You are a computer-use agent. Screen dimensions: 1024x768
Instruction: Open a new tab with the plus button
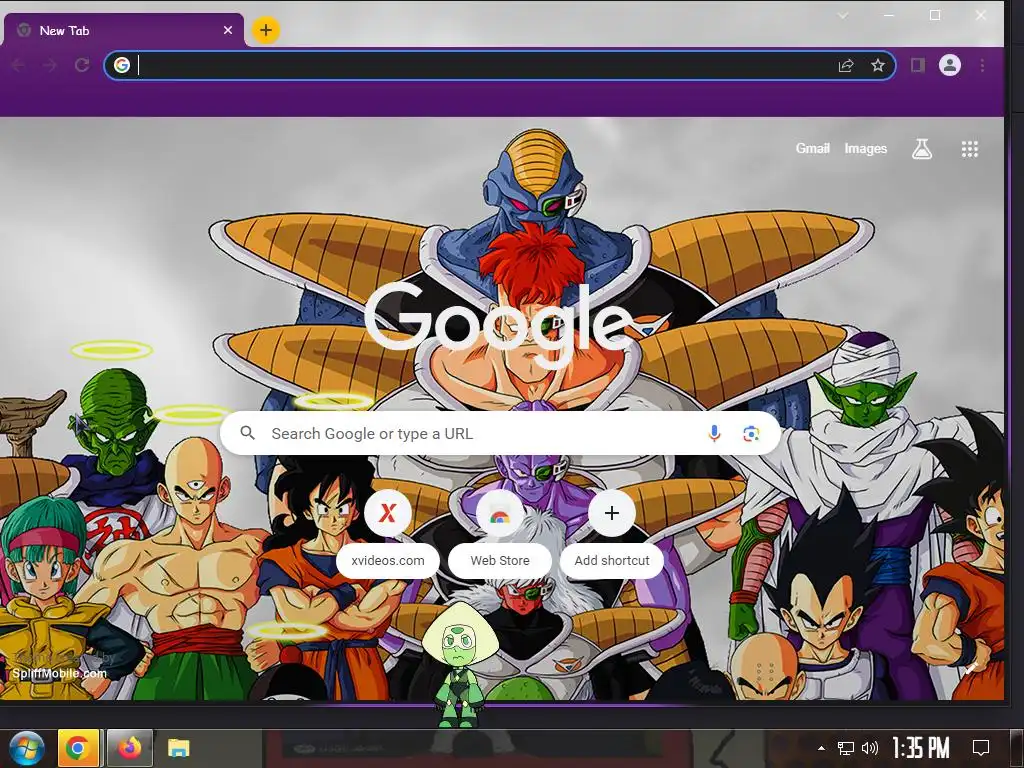pos(266,30)
